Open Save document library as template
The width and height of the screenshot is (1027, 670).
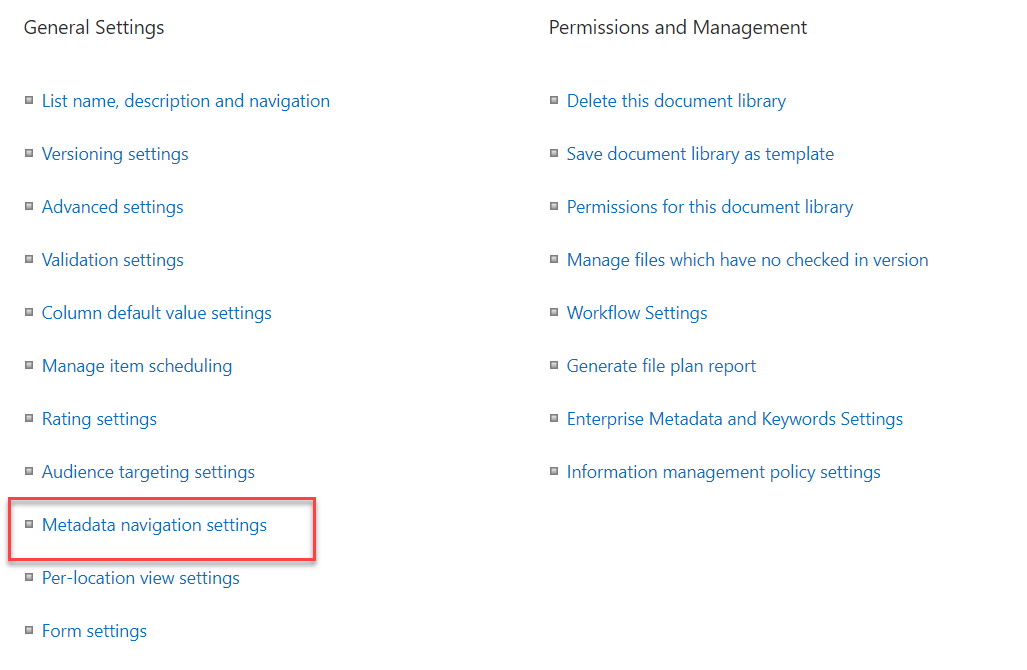[700, 153]
